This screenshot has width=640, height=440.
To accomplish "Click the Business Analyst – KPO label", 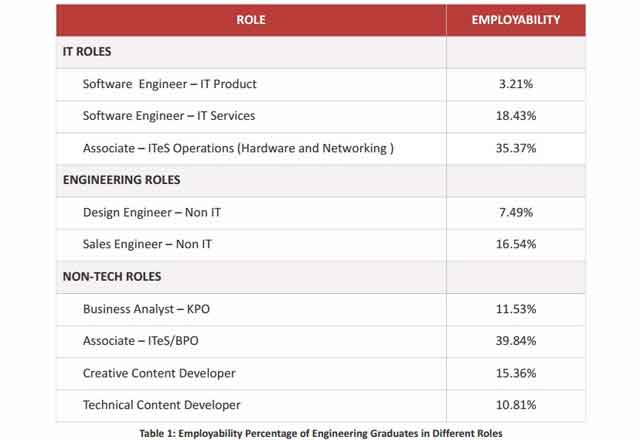I will 146,309.
